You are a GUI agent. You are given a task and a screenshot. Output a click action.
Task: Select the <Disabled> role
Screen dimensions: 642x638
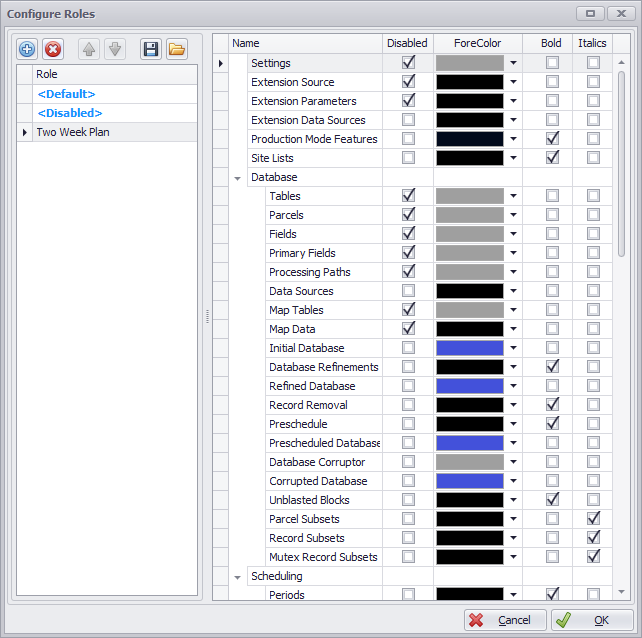pyautogui.click(x=70, y=113)
